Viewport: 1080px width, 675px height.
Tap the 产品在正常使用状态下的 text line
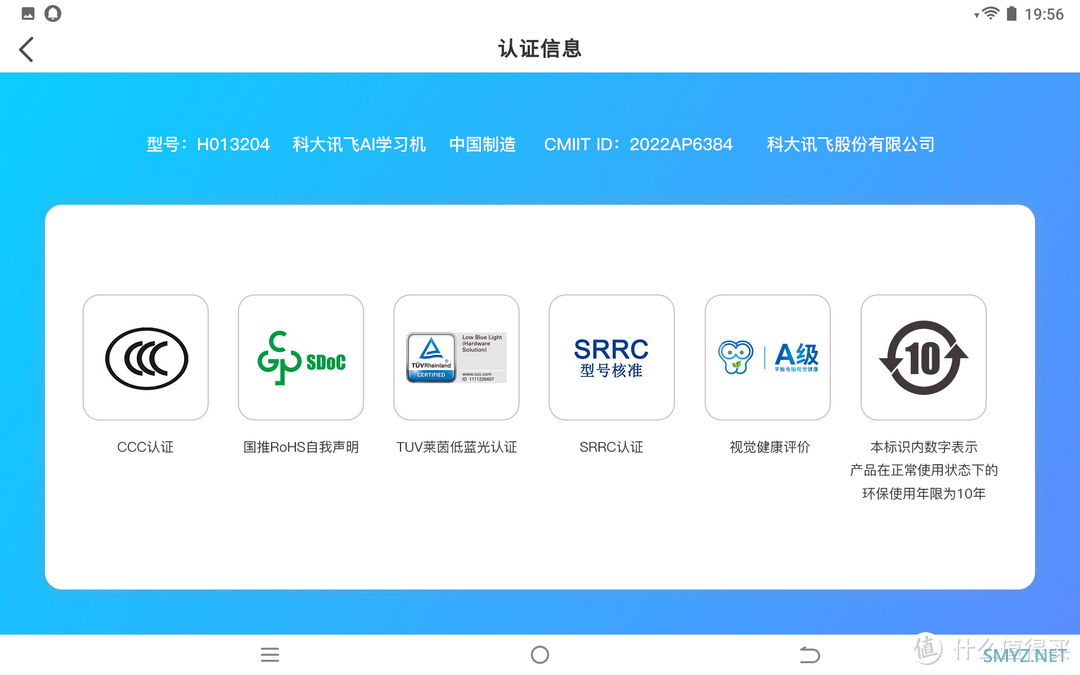click(x=924, y=470)
